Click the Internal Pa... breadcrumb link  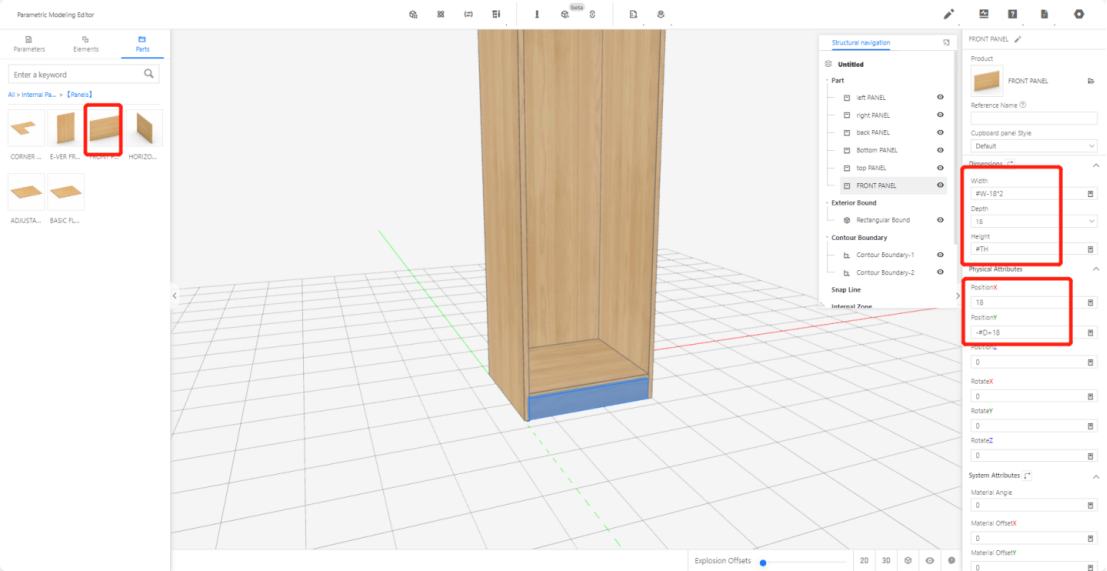coord(39,94)
